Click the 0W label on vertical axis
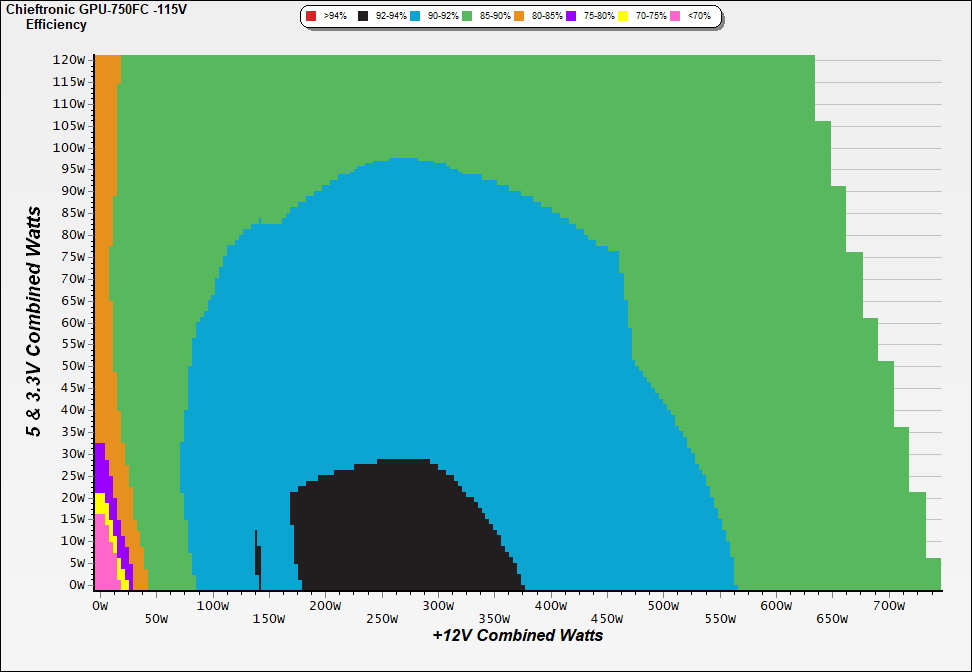 coord(76,585)
